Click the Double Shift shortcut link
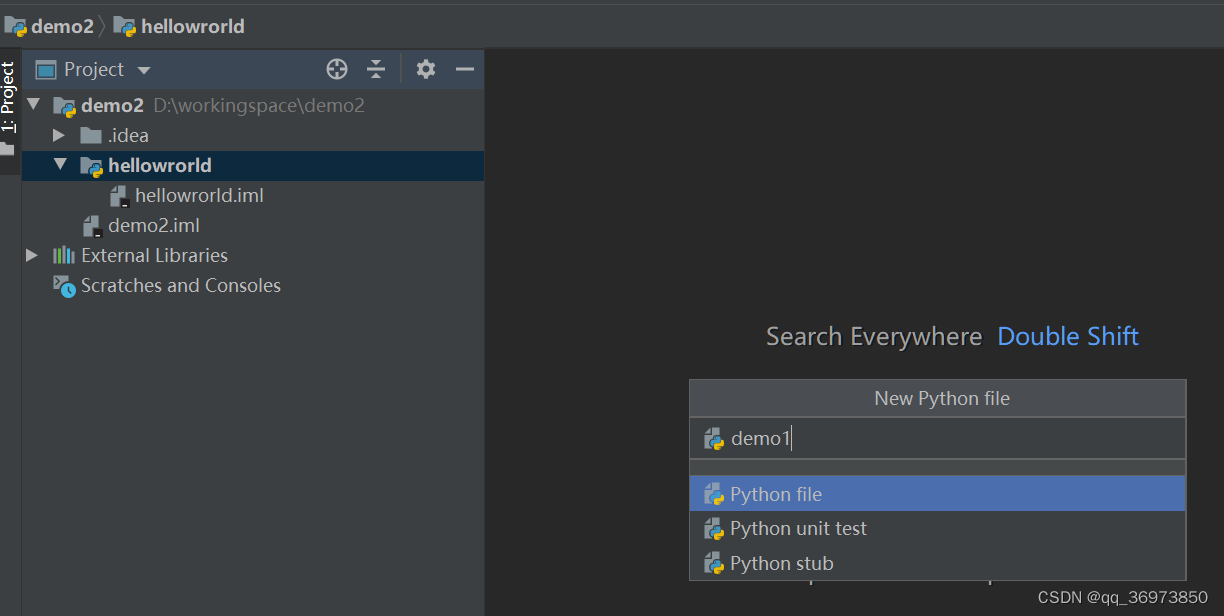 click(1067, 336)
